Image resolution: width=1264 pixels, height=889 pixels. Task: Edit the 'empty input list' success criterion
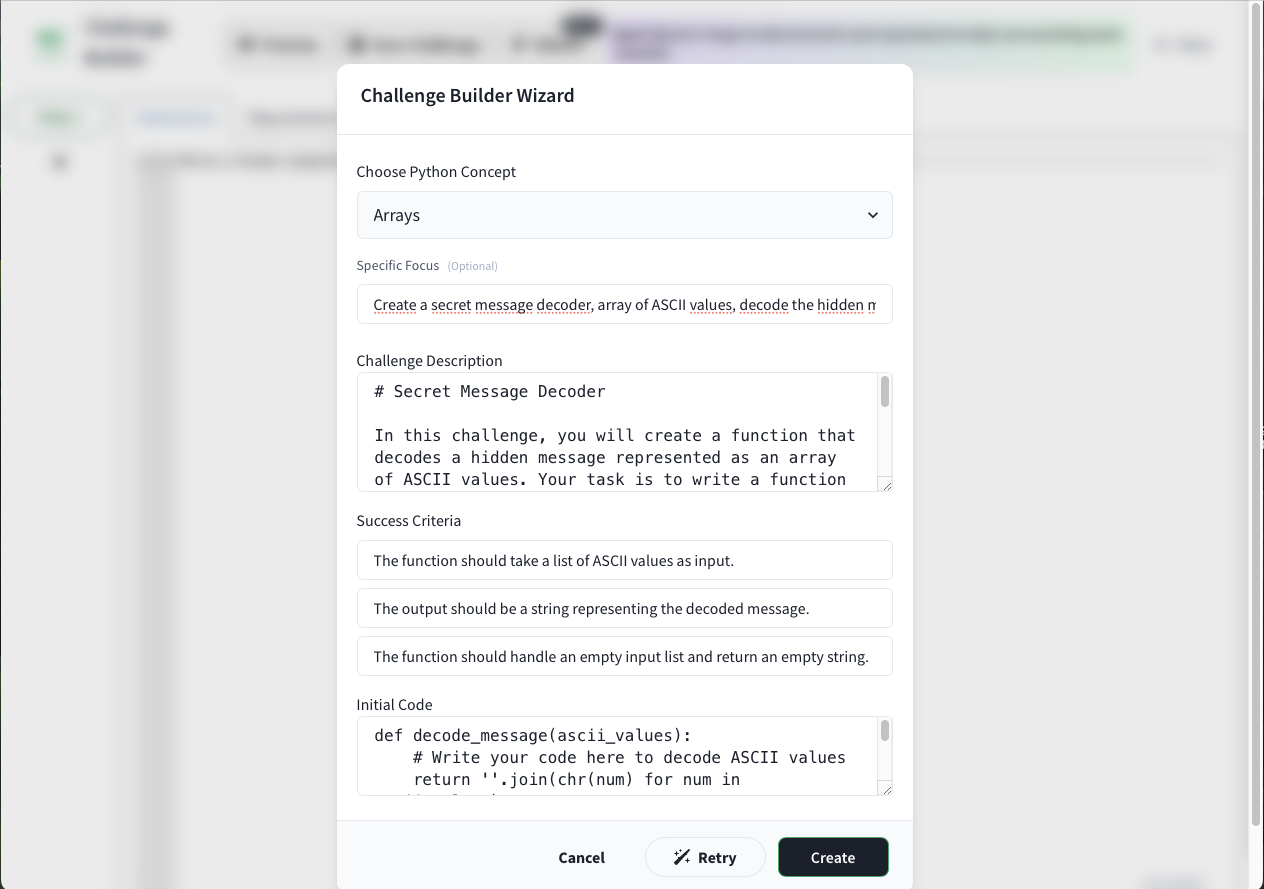(x=624, y=656)
